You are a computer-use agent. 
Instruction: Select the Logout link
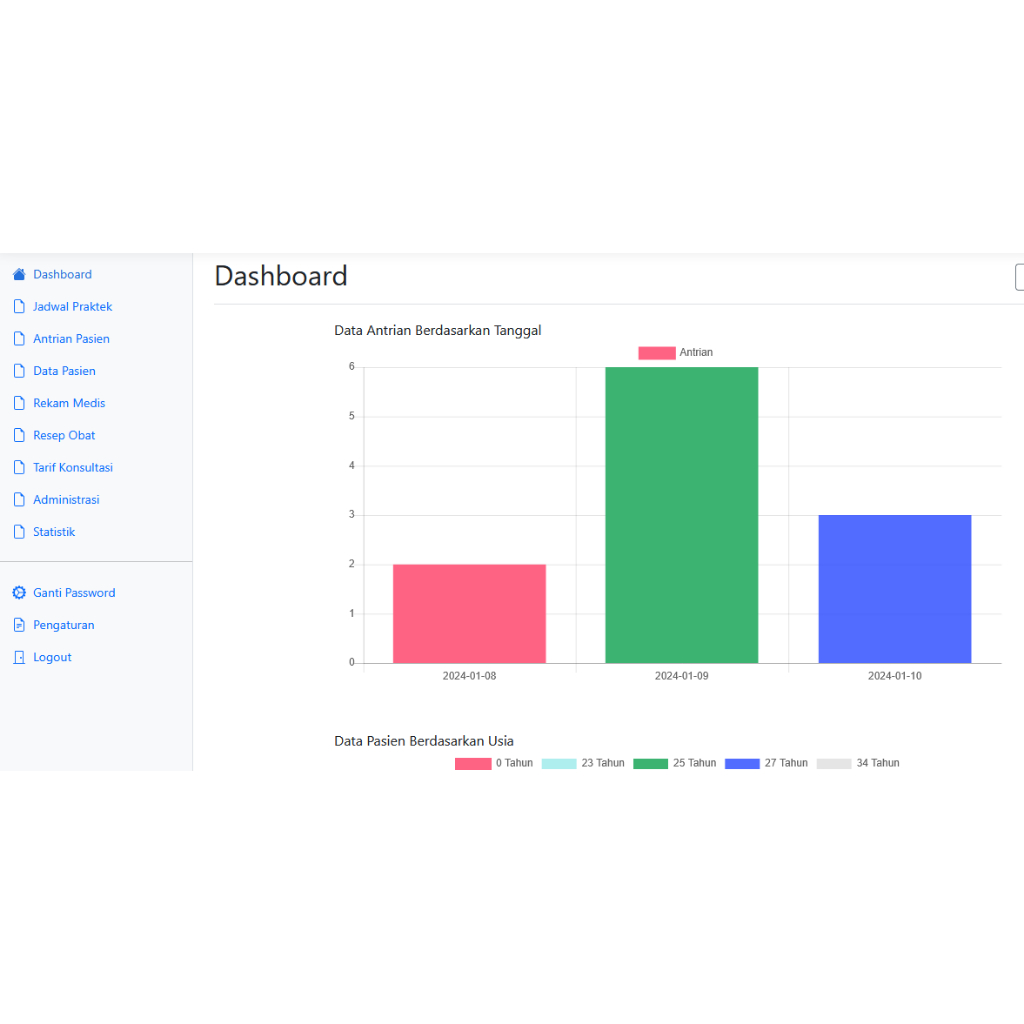click(52, 657)
